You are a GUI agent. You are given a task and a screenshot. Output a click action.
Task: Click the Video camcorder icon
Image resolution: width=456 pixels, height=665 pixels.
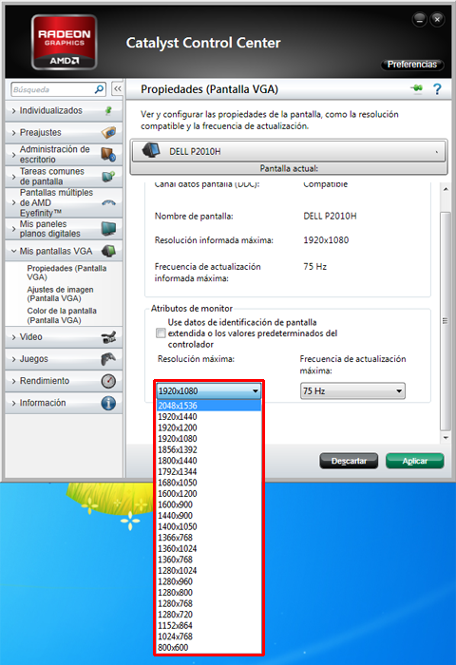click(x=109, y=337)
